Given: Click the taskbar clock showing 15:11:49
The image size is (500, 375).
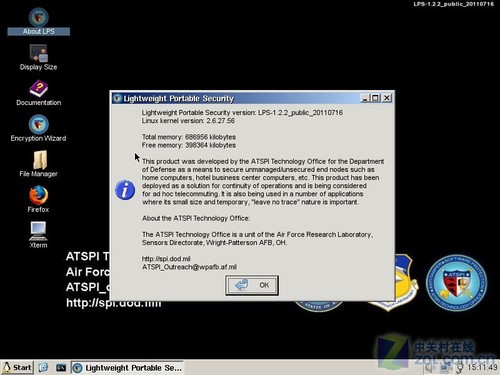Looking at the screenshot, I should pos(482,367).
